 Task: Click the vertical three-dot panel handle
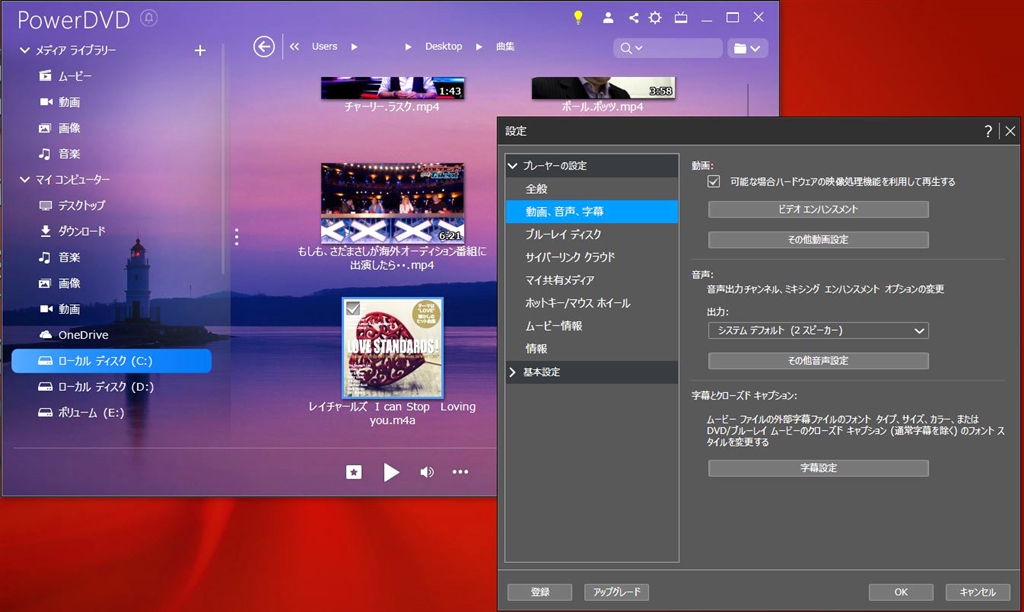pyautogui.click(x=236, y=236)
